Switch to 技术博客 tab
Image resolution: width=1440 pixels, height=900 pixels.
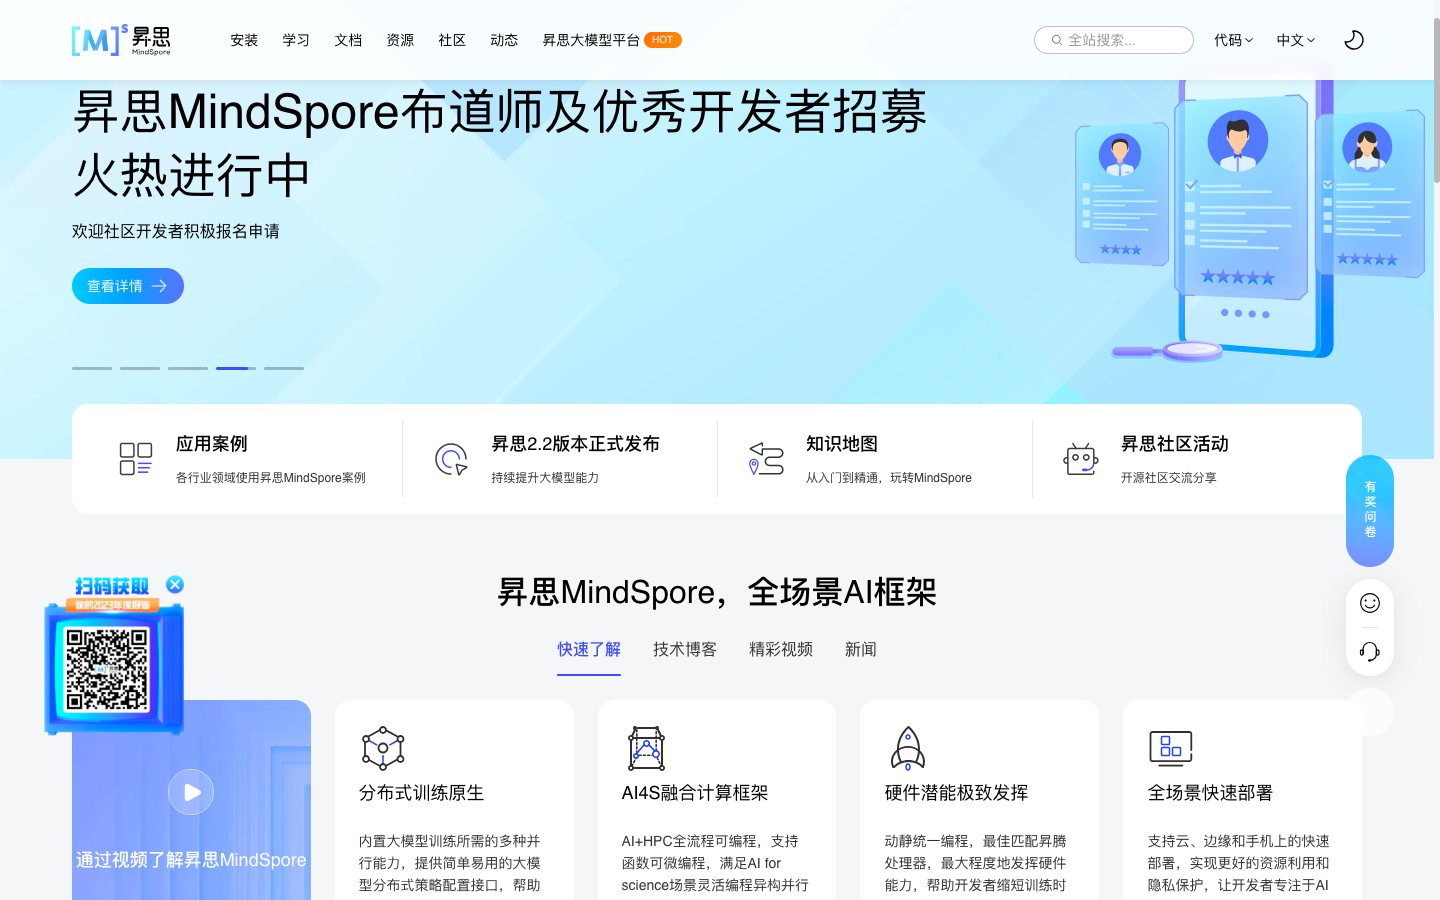coord(685,649)
